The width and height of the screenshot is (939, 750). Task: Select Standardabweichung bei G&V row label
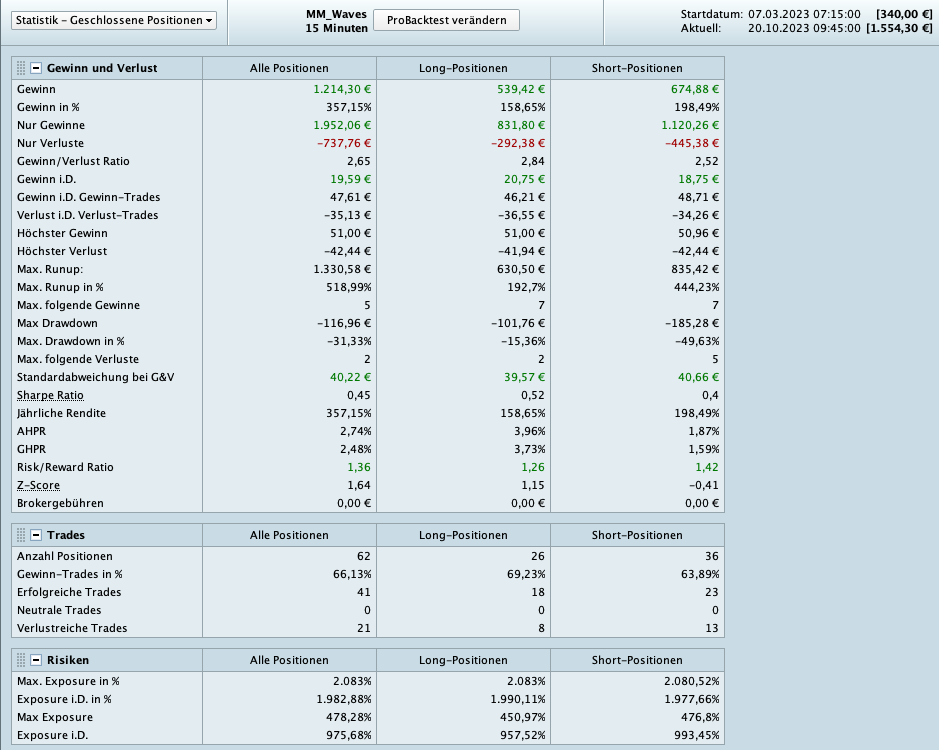95,377
